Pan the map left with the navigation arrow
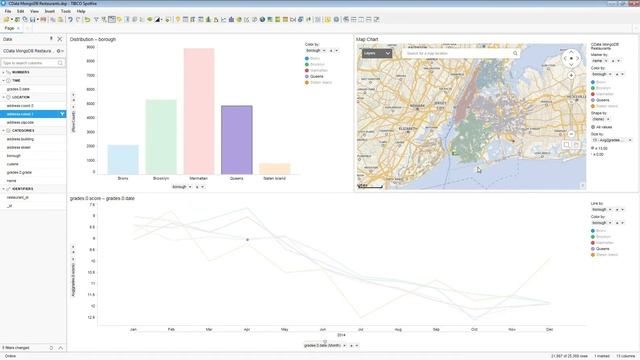The width and height of the screenshot is (640, 360). 565,58
